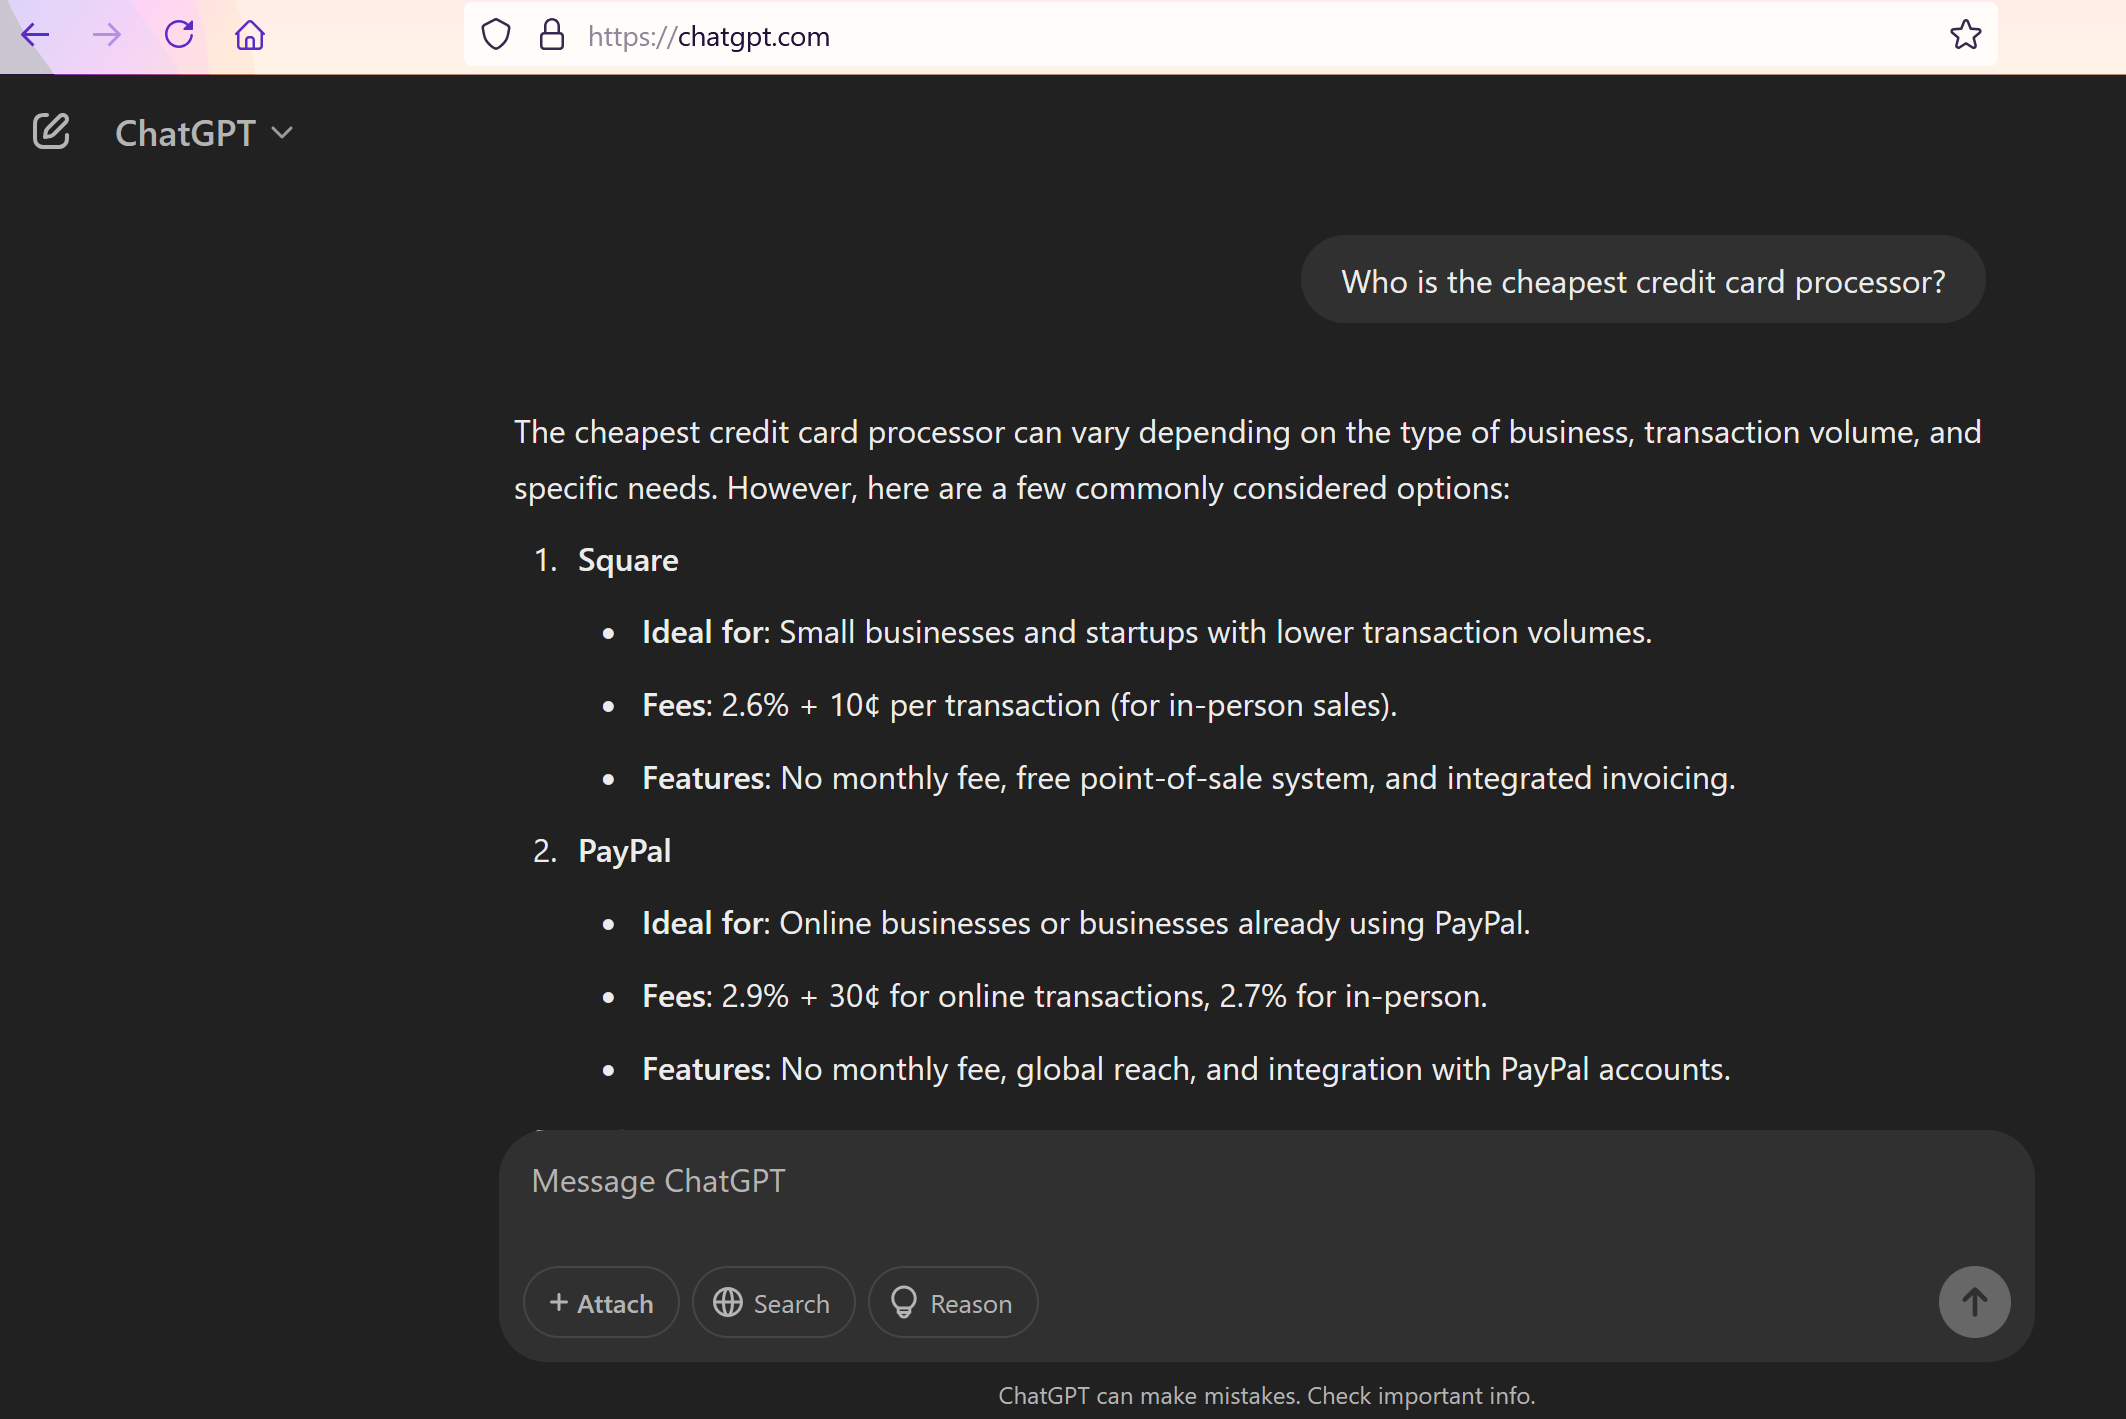Click the chatgpt.com address bar
Image resolution: width=2126 pixels, height=1419 pixels.
(1200, 36)
